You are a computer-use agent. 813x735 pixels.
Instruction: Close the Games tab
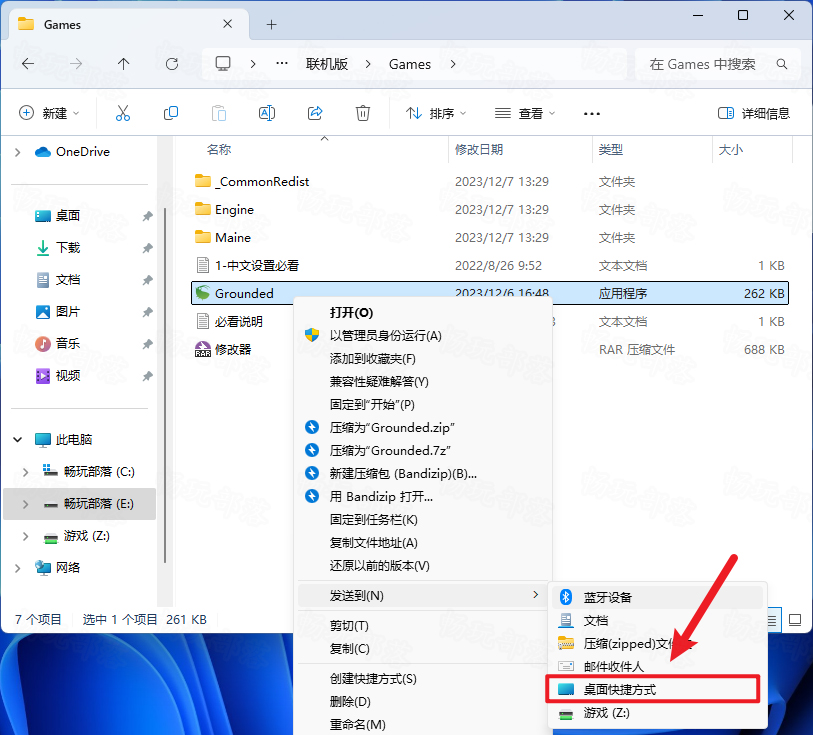(x=227, y=24)
